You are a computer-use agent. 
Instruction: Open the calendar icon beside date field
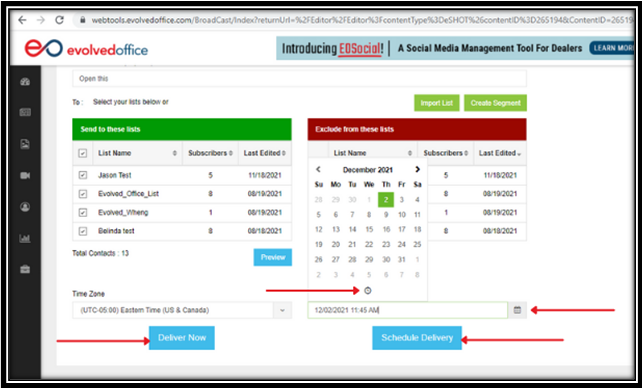tap(517, 310)
